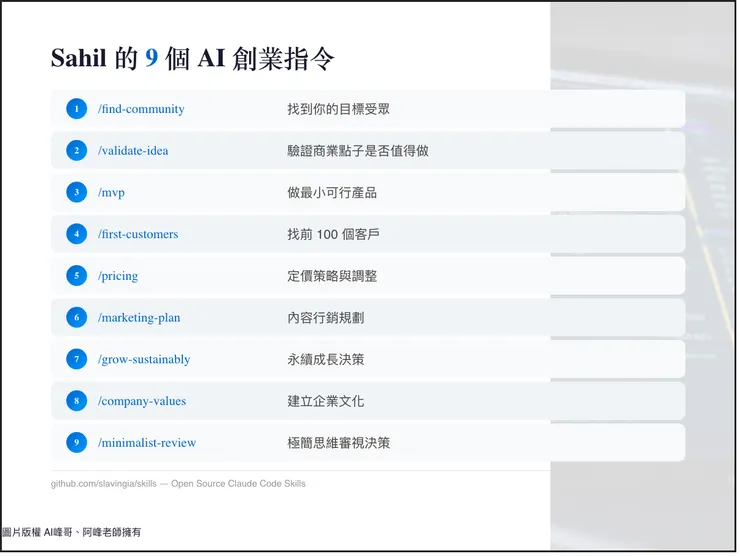Click the blue number 8 badge
Viewport: 740px width, 556px height.
click(76, 401)
